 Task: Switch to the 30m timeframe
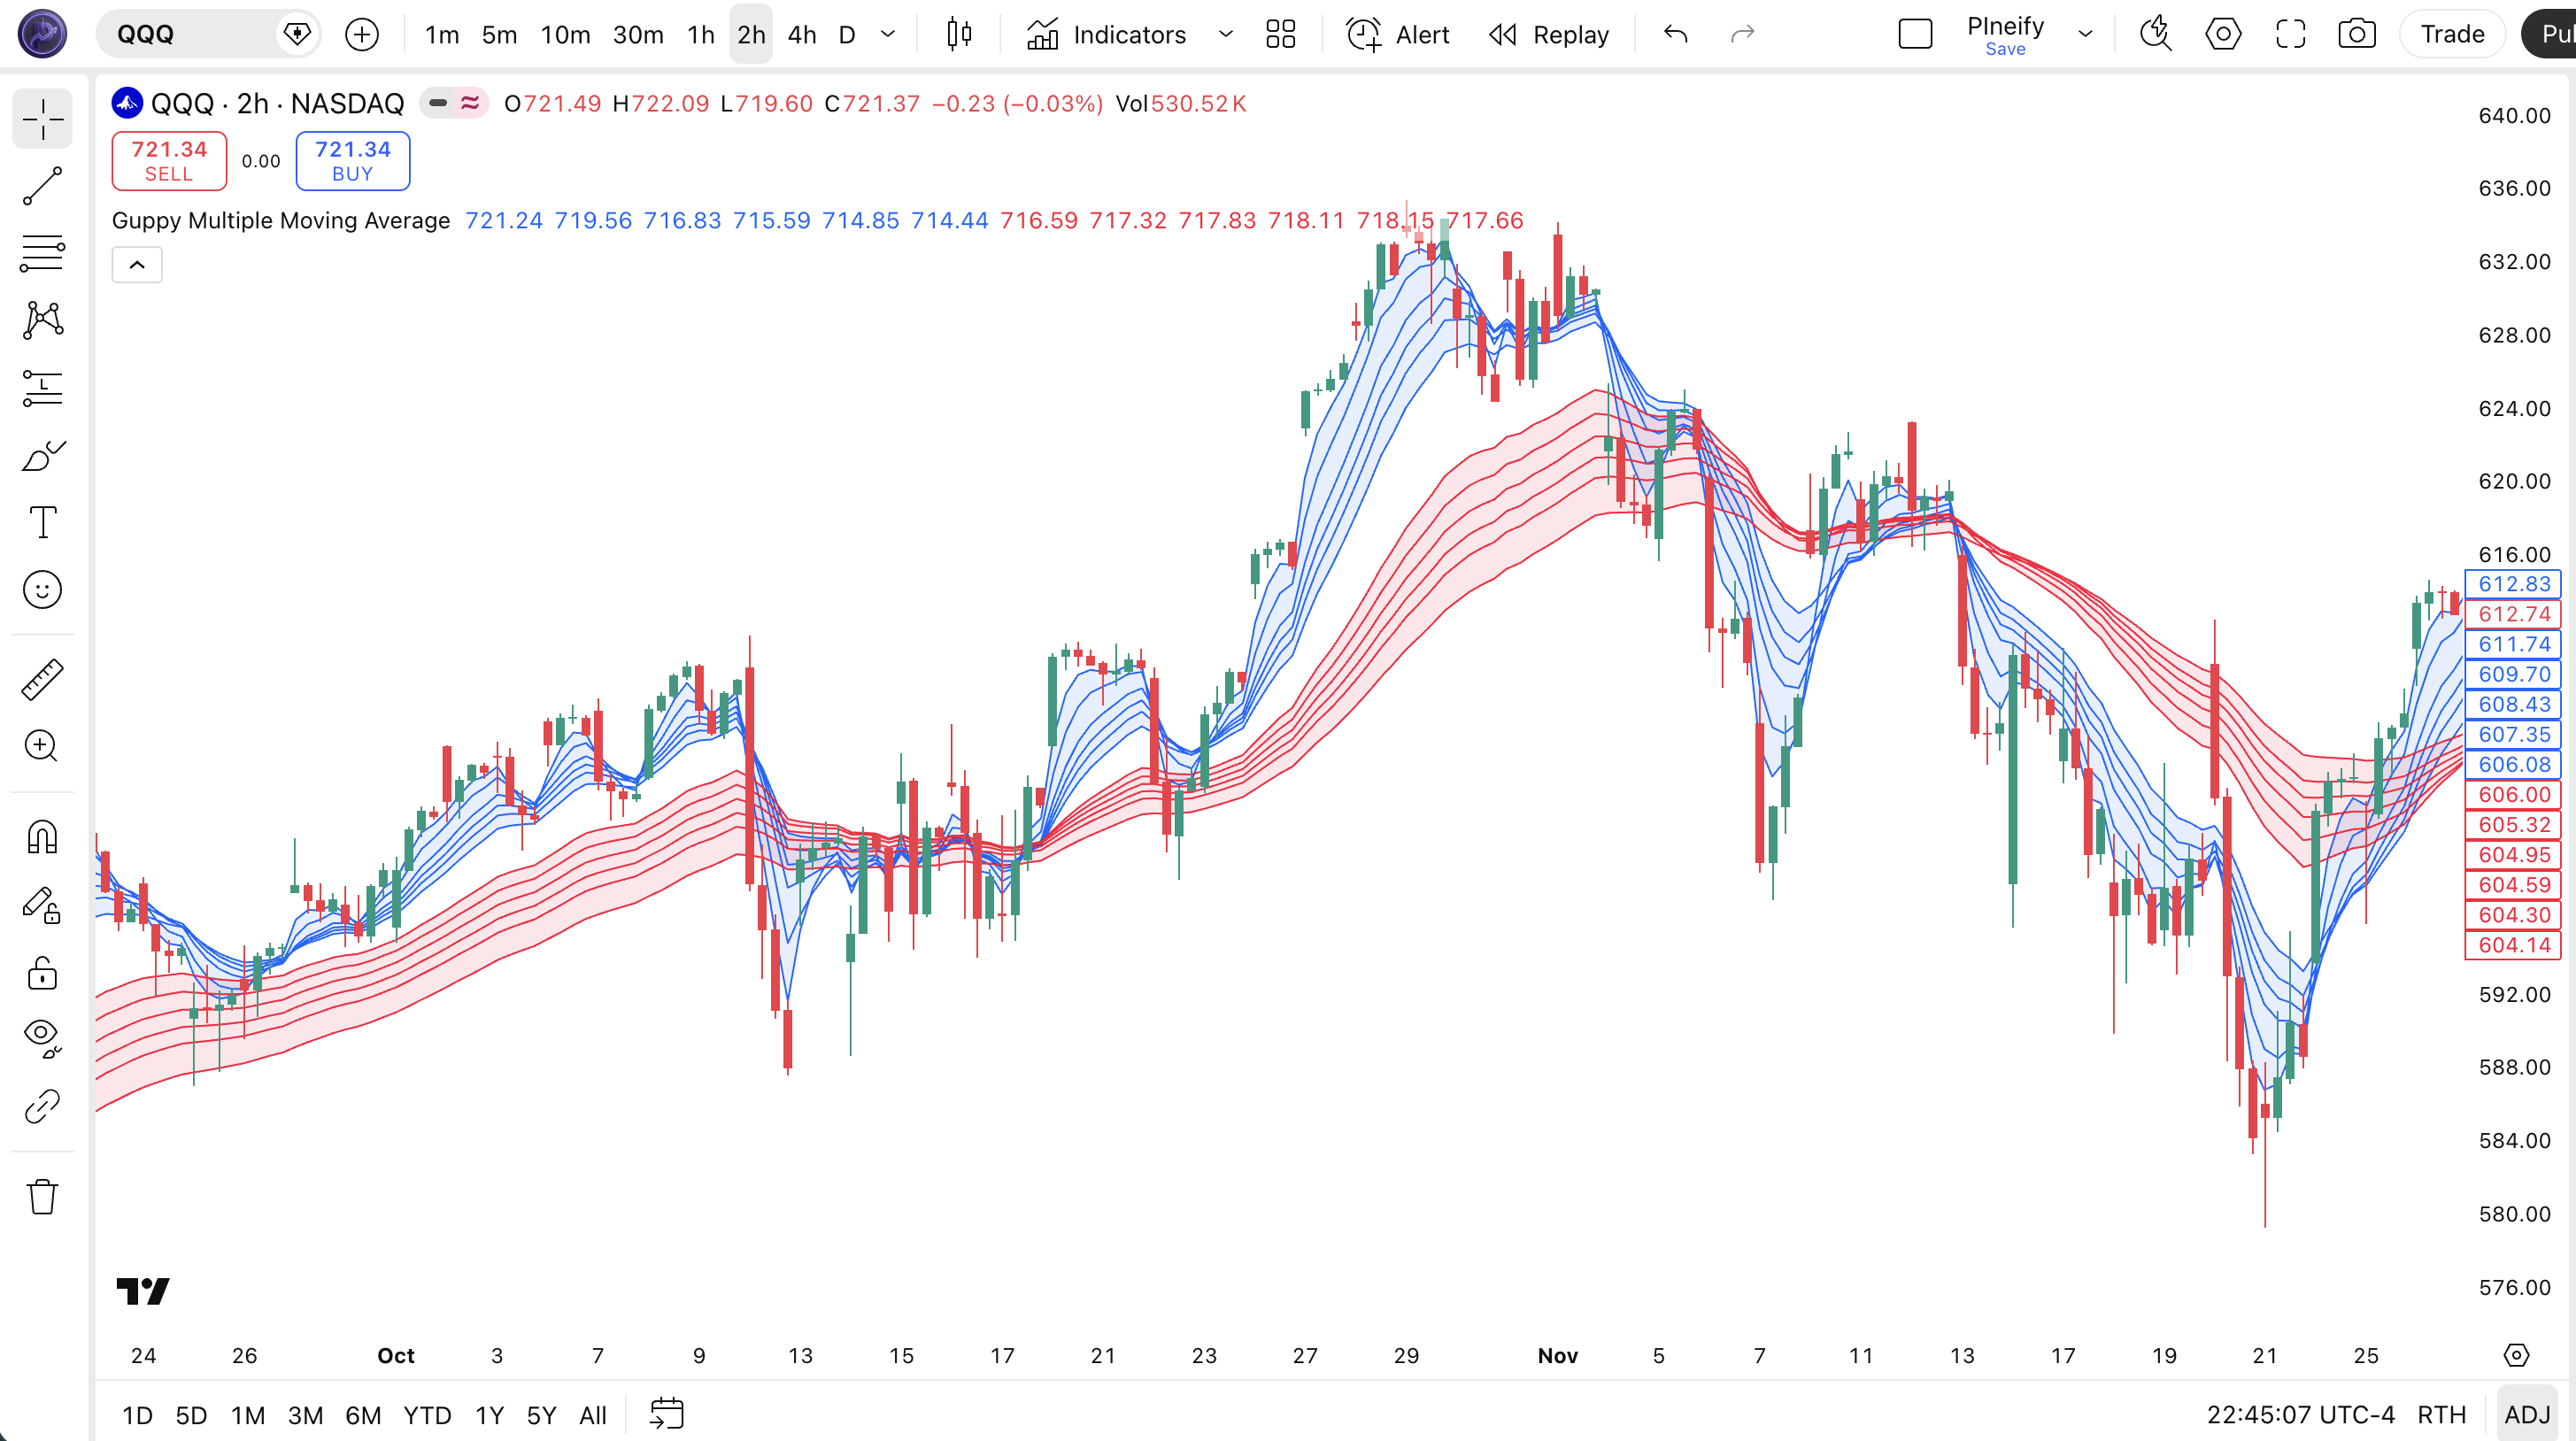pos(638,34)
